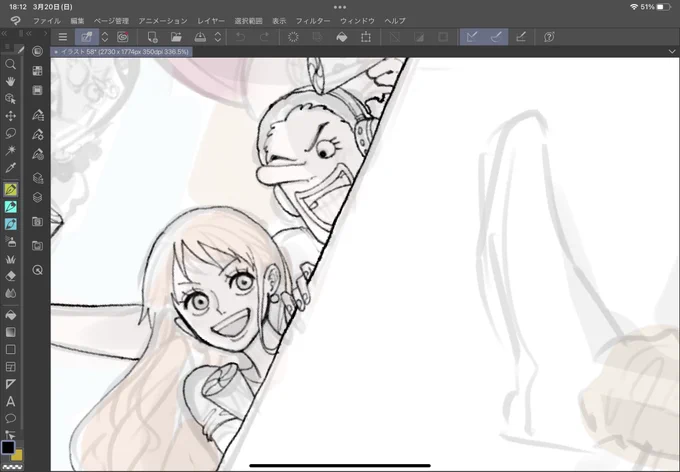Click the Undo arrow
Screen dimensions: 680x472
coord(240,37)
